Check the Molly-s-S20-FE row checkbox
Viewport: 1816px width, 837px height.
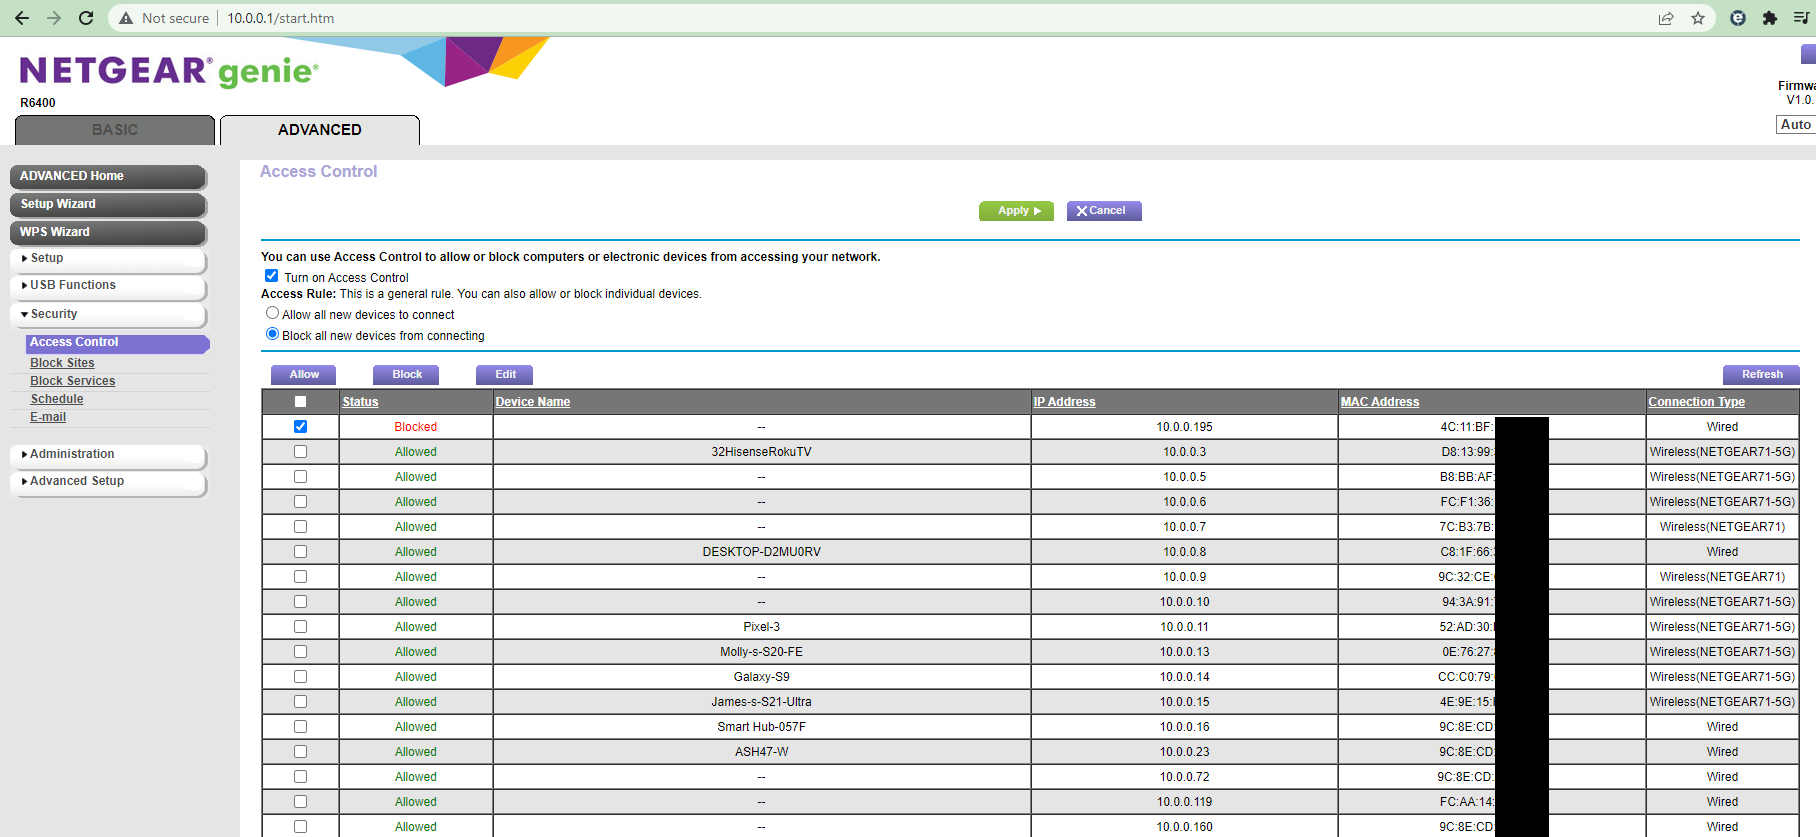coord(300,652)
